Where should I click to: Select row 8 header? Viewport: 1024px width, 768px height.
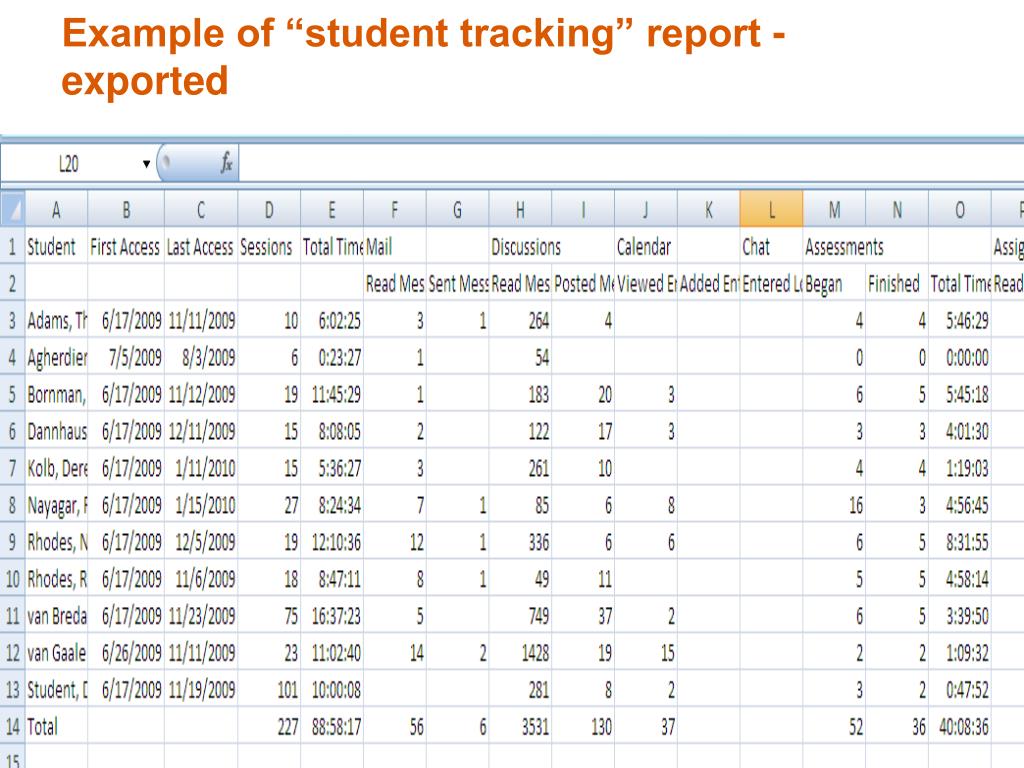(12, 505)
